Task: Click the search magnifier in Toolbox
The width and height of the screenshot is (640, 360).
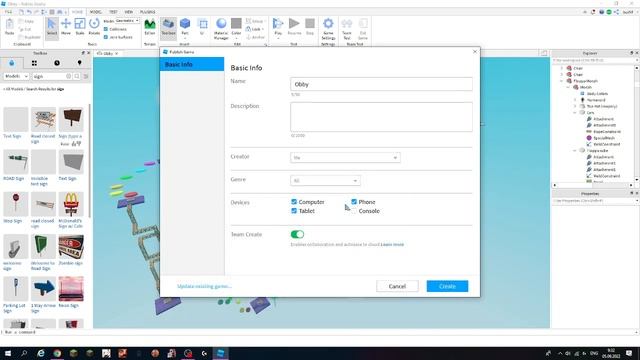Action: (x=77, y=76)
